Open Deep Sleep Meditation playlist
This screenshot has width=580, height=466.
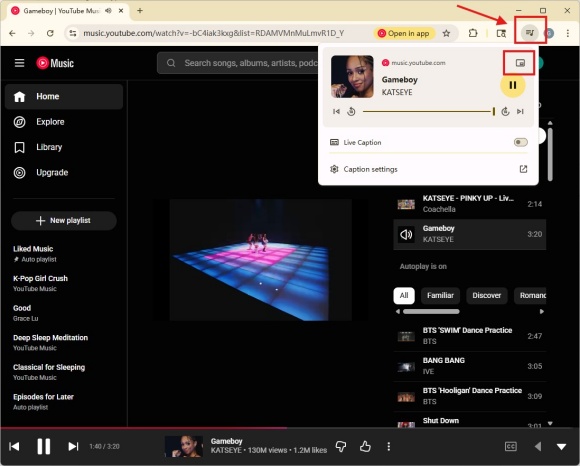(x=64, y=342)
